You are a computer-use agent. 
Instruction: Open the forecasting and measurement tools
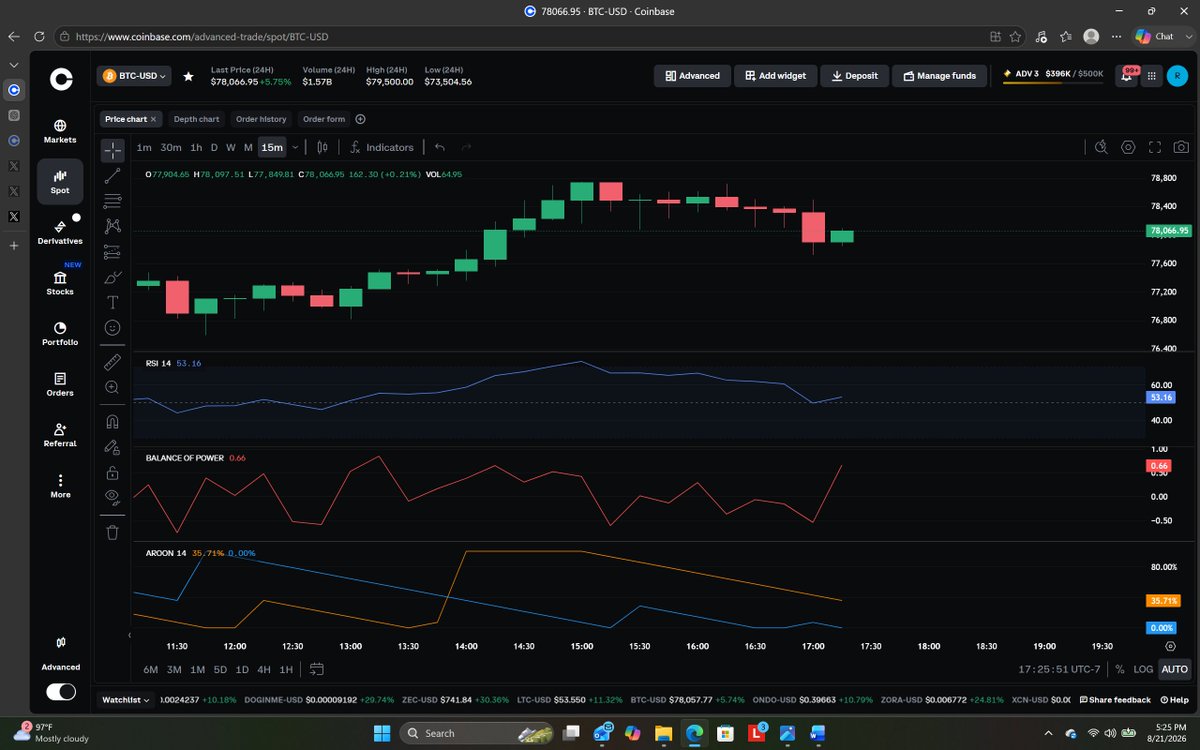(113, 251)
